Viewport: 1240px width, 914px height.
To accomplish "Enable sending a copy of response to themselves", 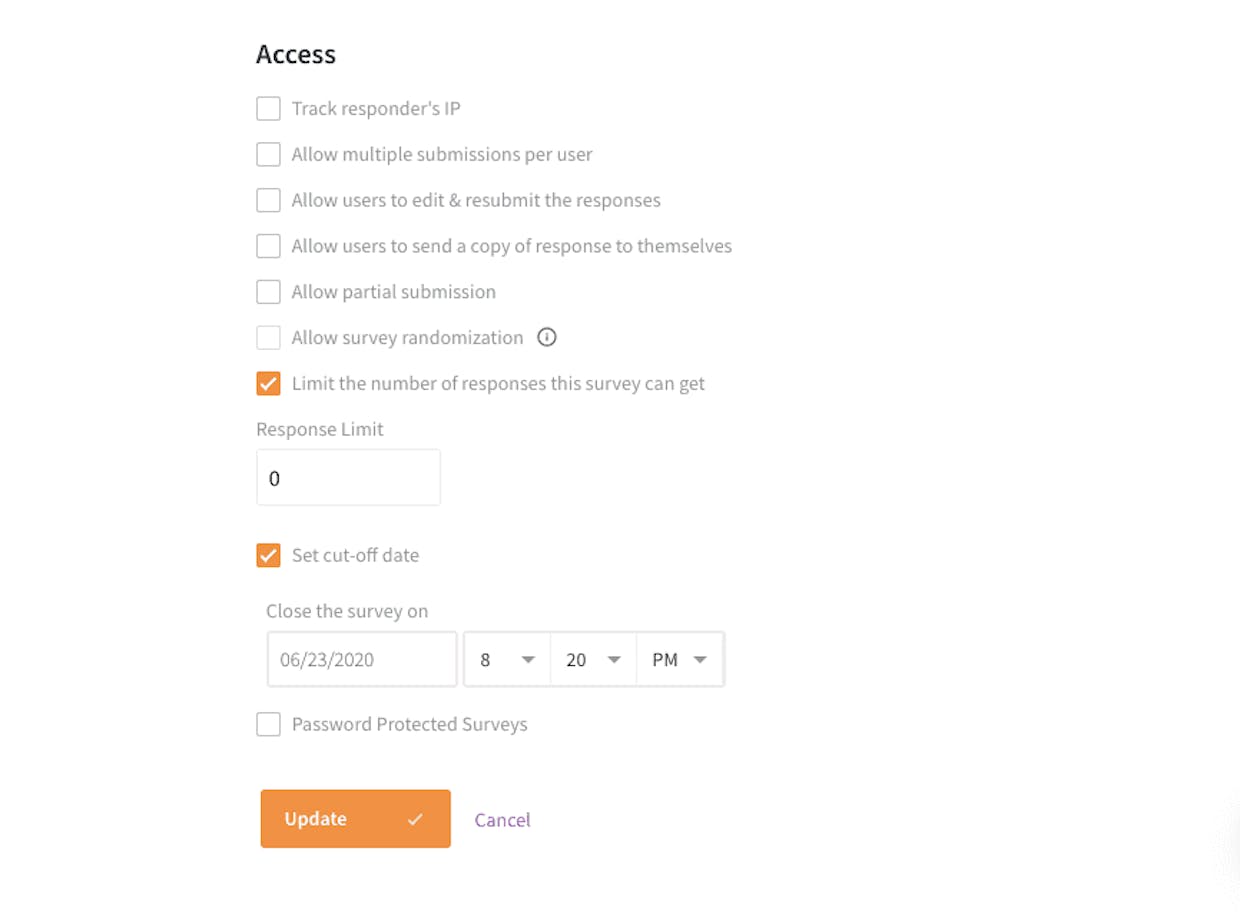I will [x=268, y=246].
